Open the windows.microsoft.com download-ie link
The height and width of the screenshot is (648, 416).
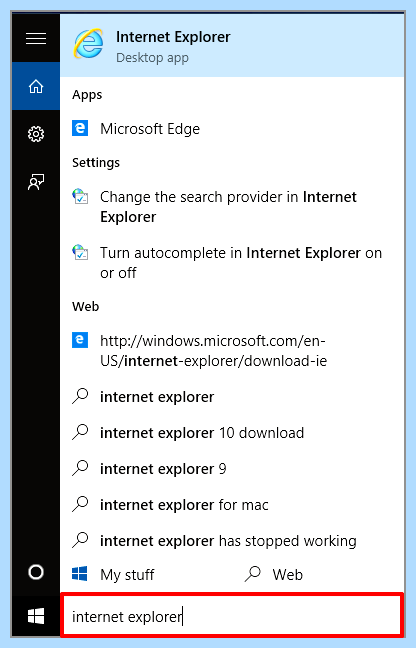[232, 350]
